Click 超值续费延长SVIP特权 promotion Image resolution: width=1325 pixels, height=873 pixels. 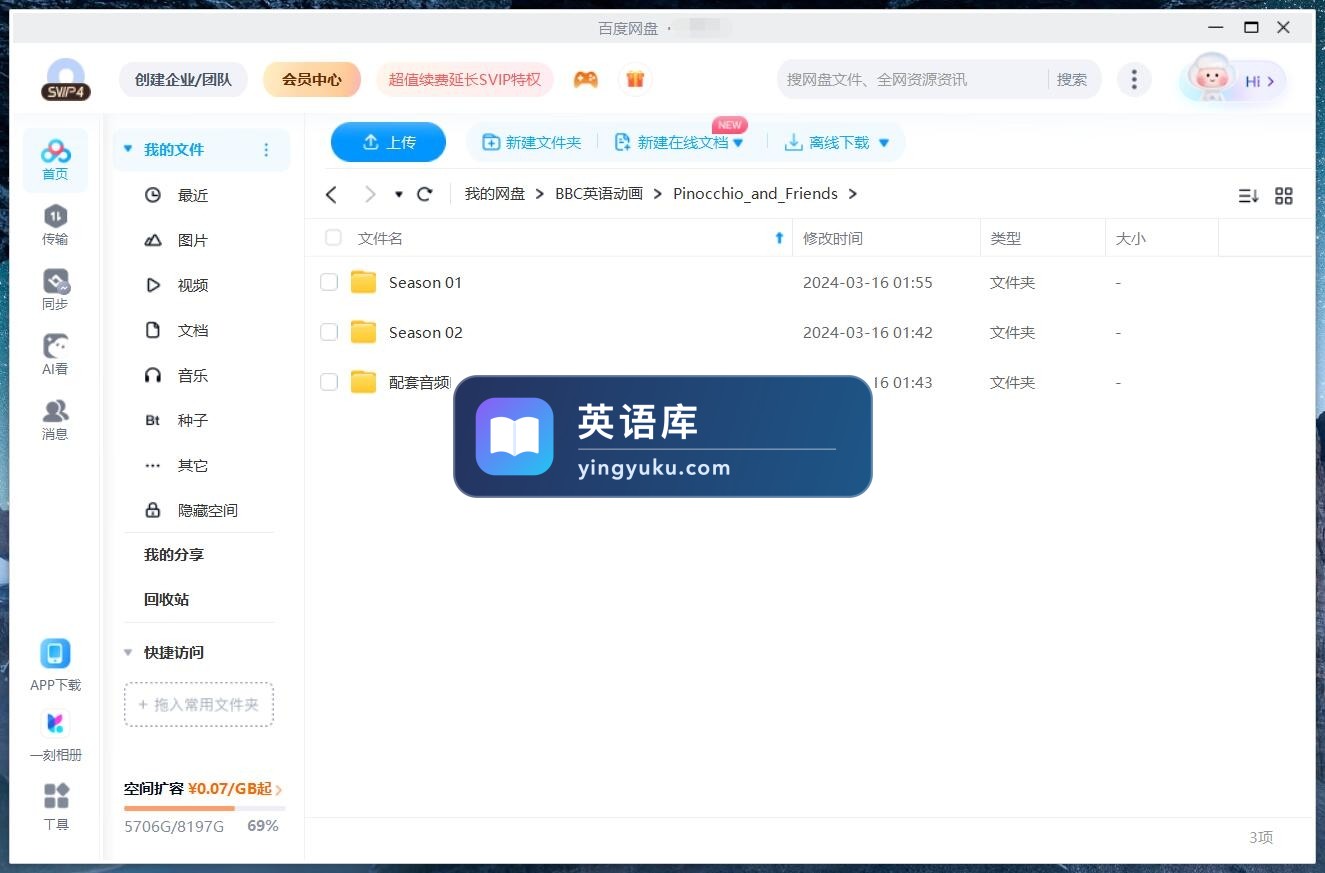tap(465, 79)
